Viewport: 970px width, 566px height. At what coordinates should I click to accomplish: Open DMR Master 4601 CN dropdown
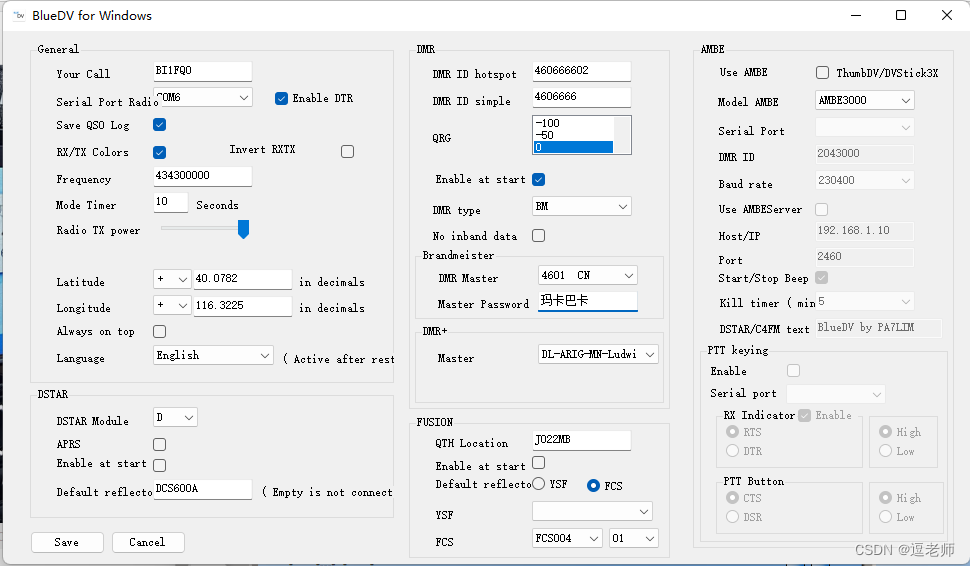[588, 275]
